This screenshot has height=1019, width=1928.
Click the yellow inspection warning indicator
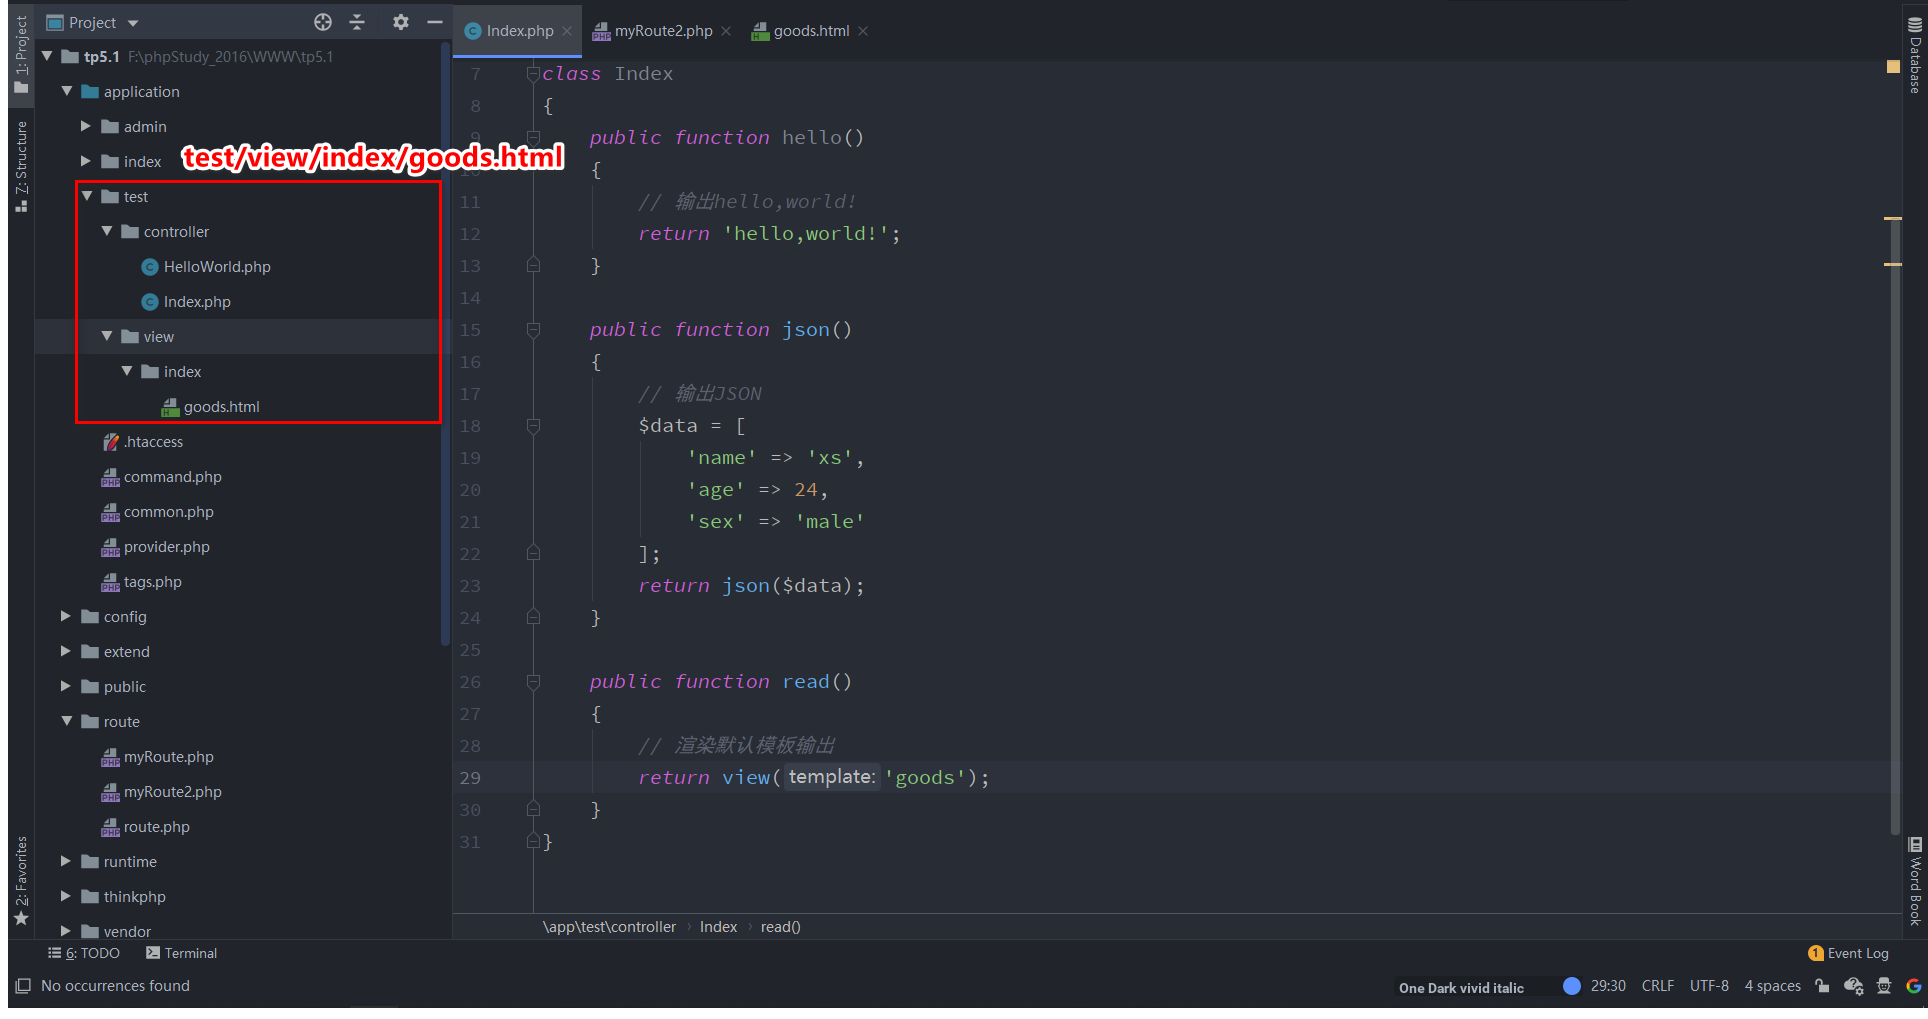pos(1893,66)
